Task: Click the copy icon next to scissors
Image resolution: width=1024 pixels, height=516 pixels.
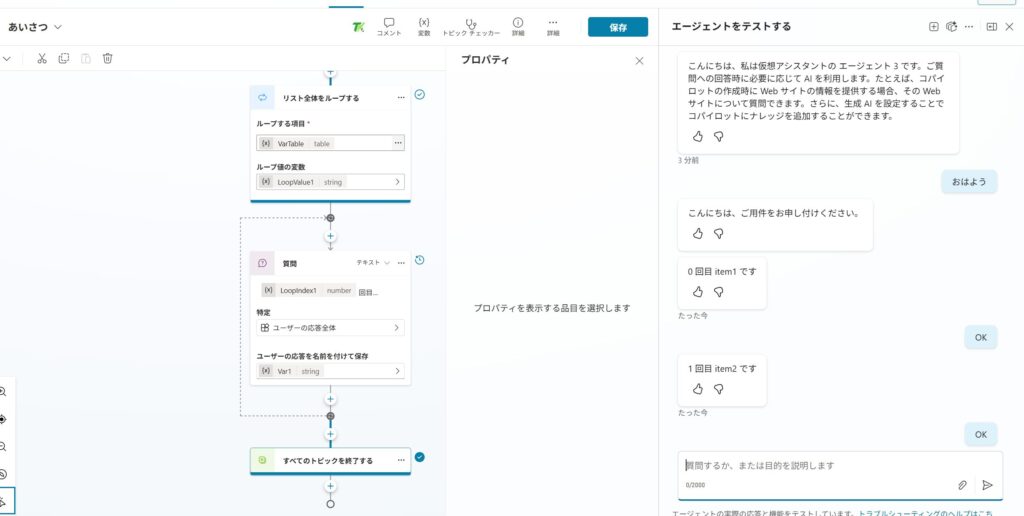Action: point(64,58)
